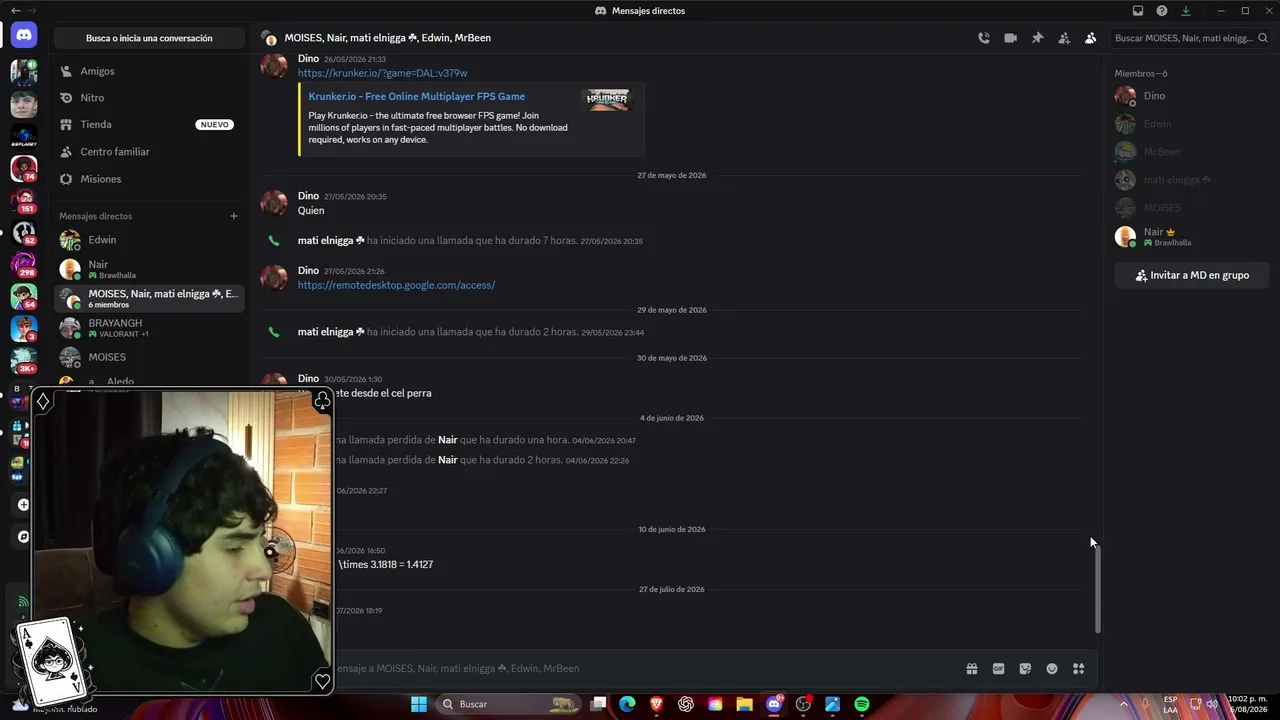Open Nitro page
1280x720 pixels.
tap(149, 98)
